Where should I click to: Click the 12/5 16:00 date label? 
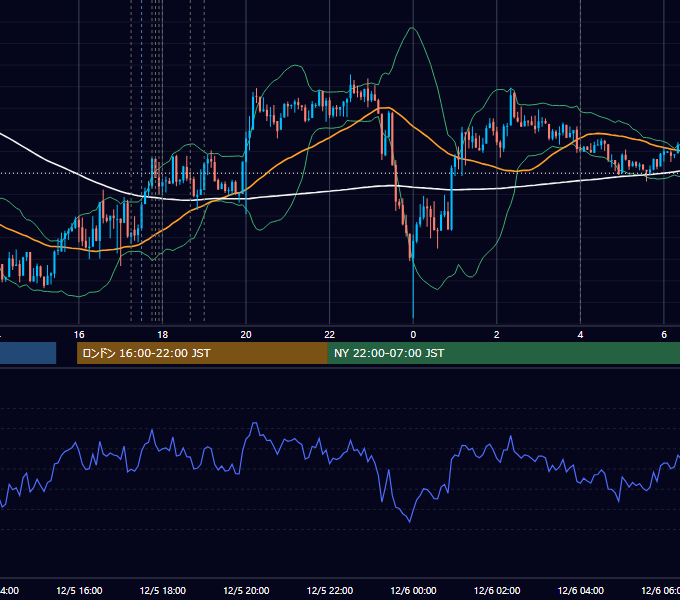pyautogui.click(x=79, y=590)
